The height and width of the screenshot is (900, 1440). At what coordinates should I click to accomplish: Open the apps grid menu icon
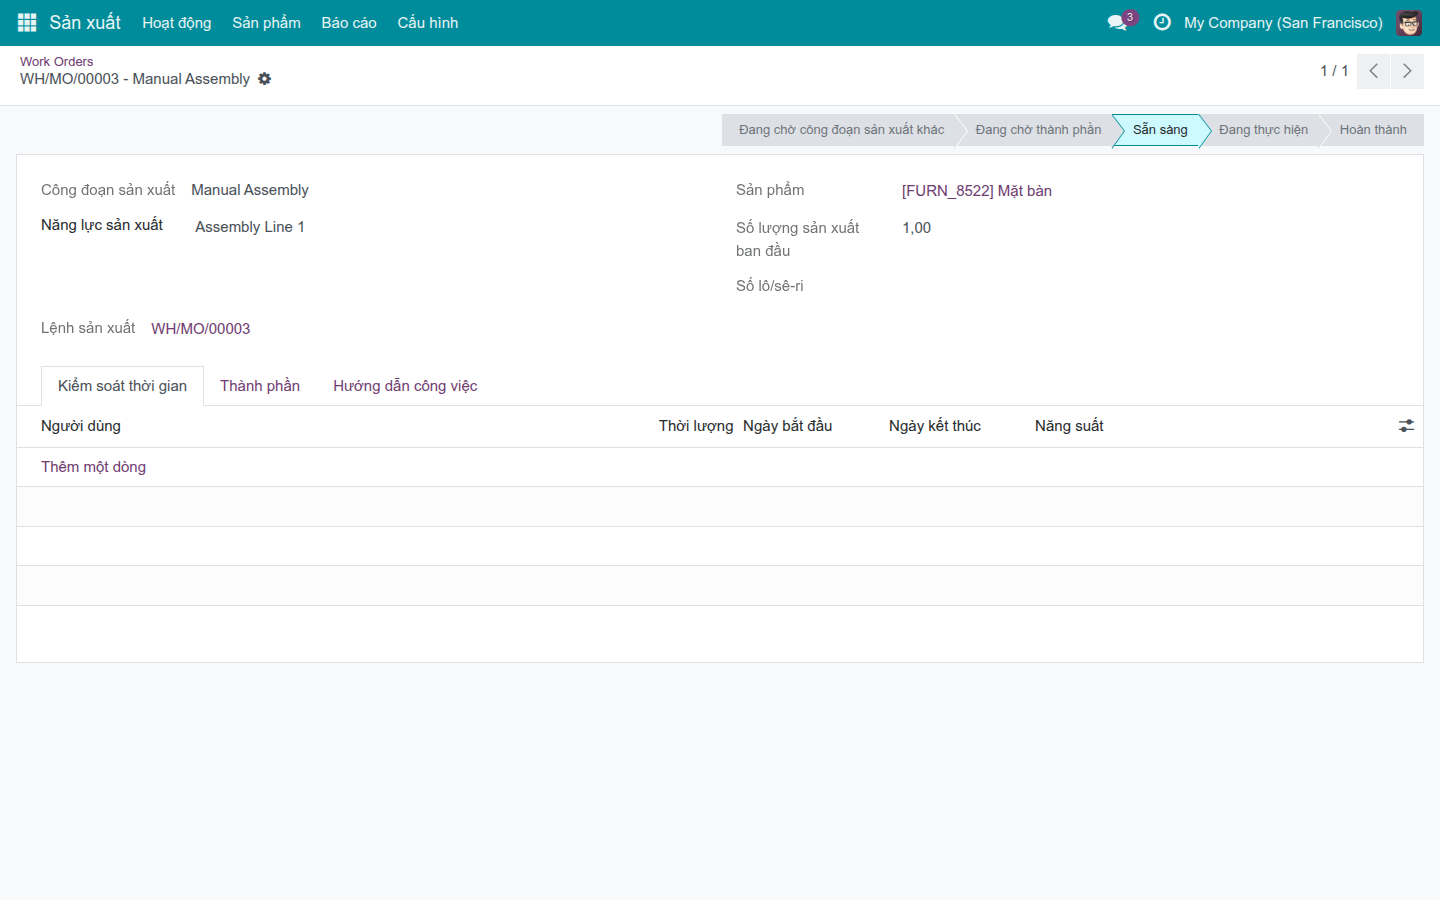click(x=27, y=22)
